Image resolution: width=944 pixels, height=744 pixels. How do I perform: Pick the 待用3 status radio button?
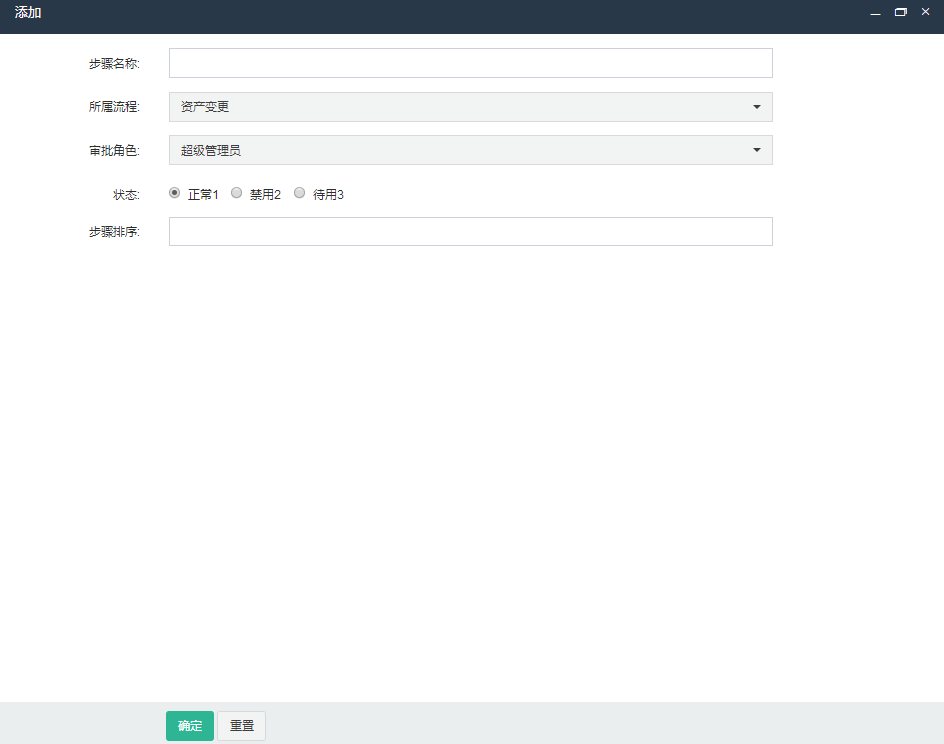point(299,193)
